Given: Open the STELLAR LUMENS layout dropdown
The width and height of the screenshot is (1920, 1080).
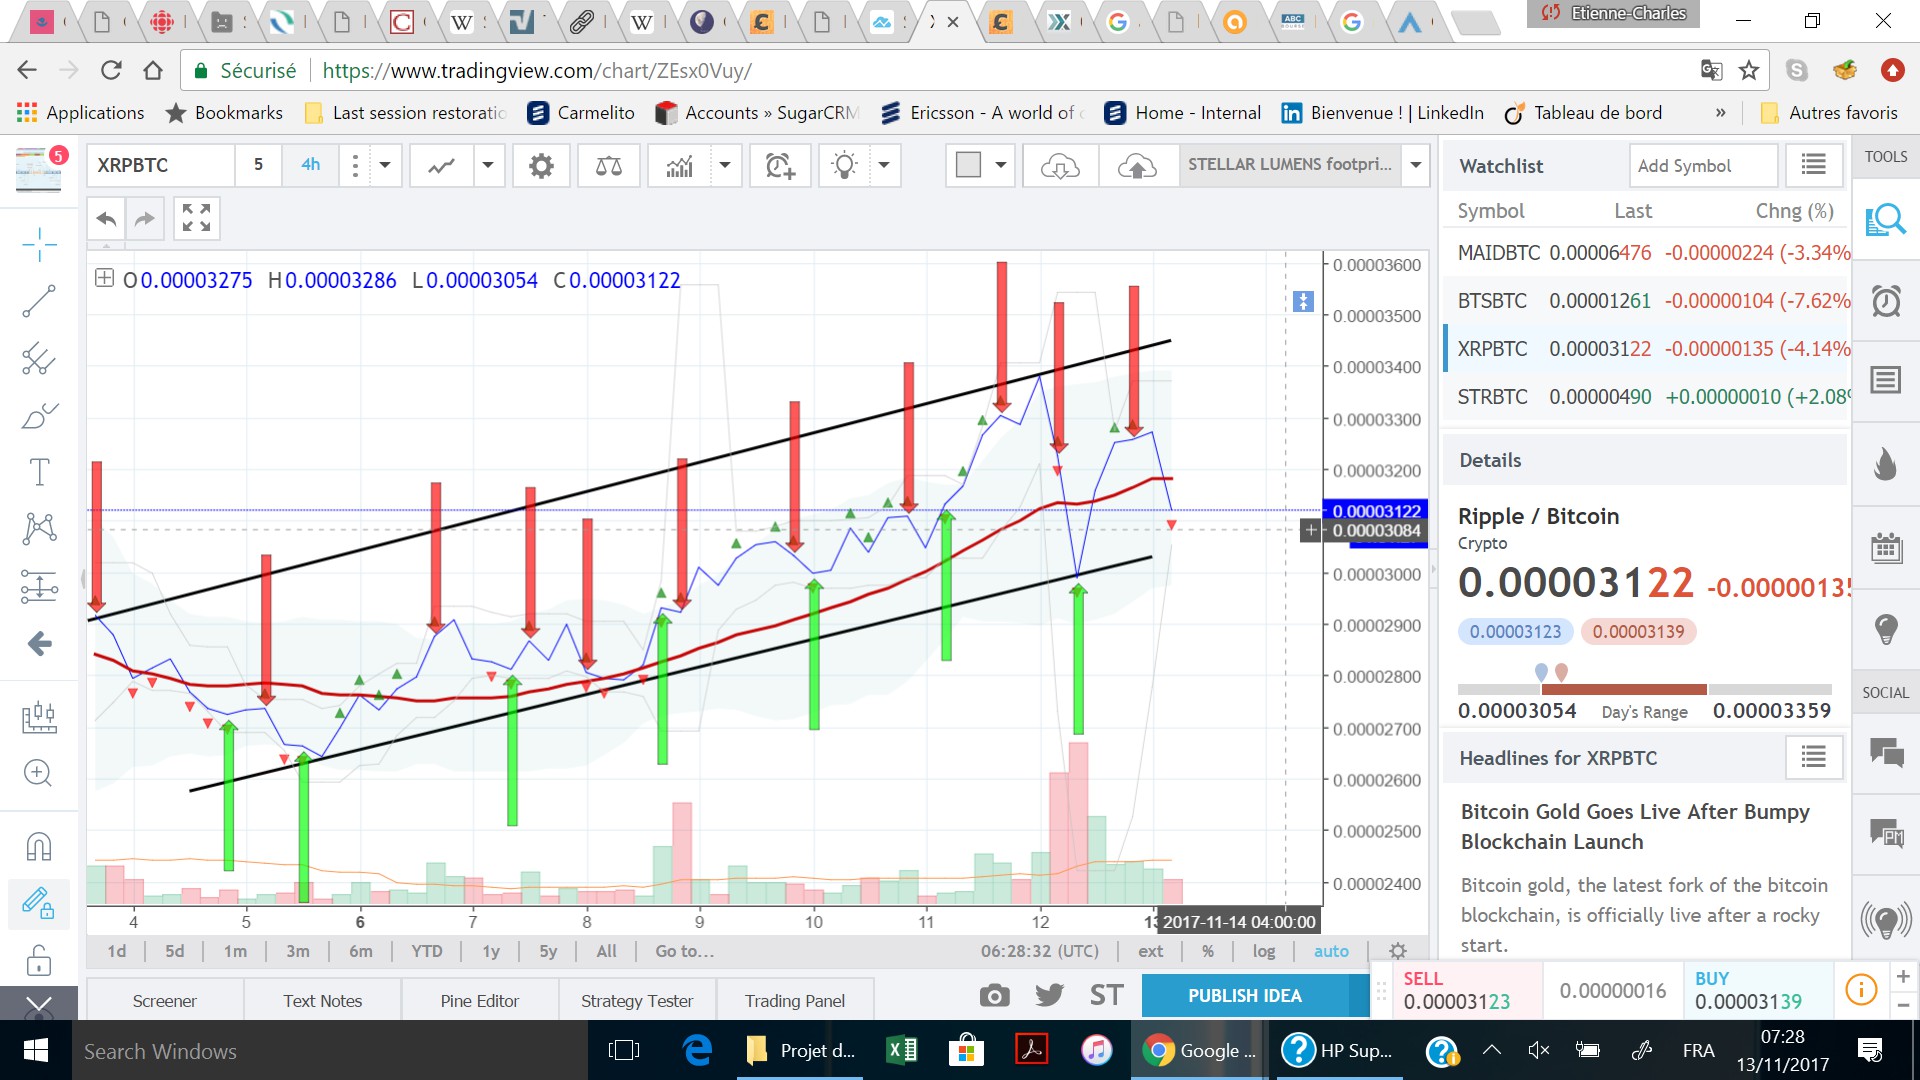Looking at the screenshot, I should (x=1415, y=166).
